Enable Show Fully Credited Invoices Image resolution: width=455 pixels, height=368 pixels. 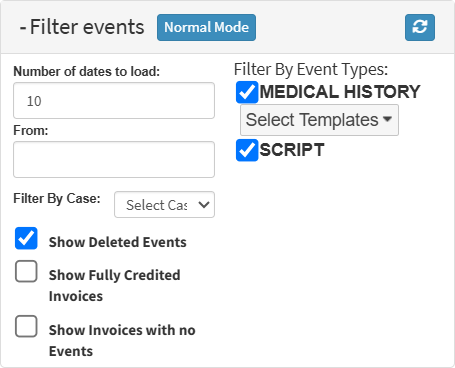(x=26, y=271)
